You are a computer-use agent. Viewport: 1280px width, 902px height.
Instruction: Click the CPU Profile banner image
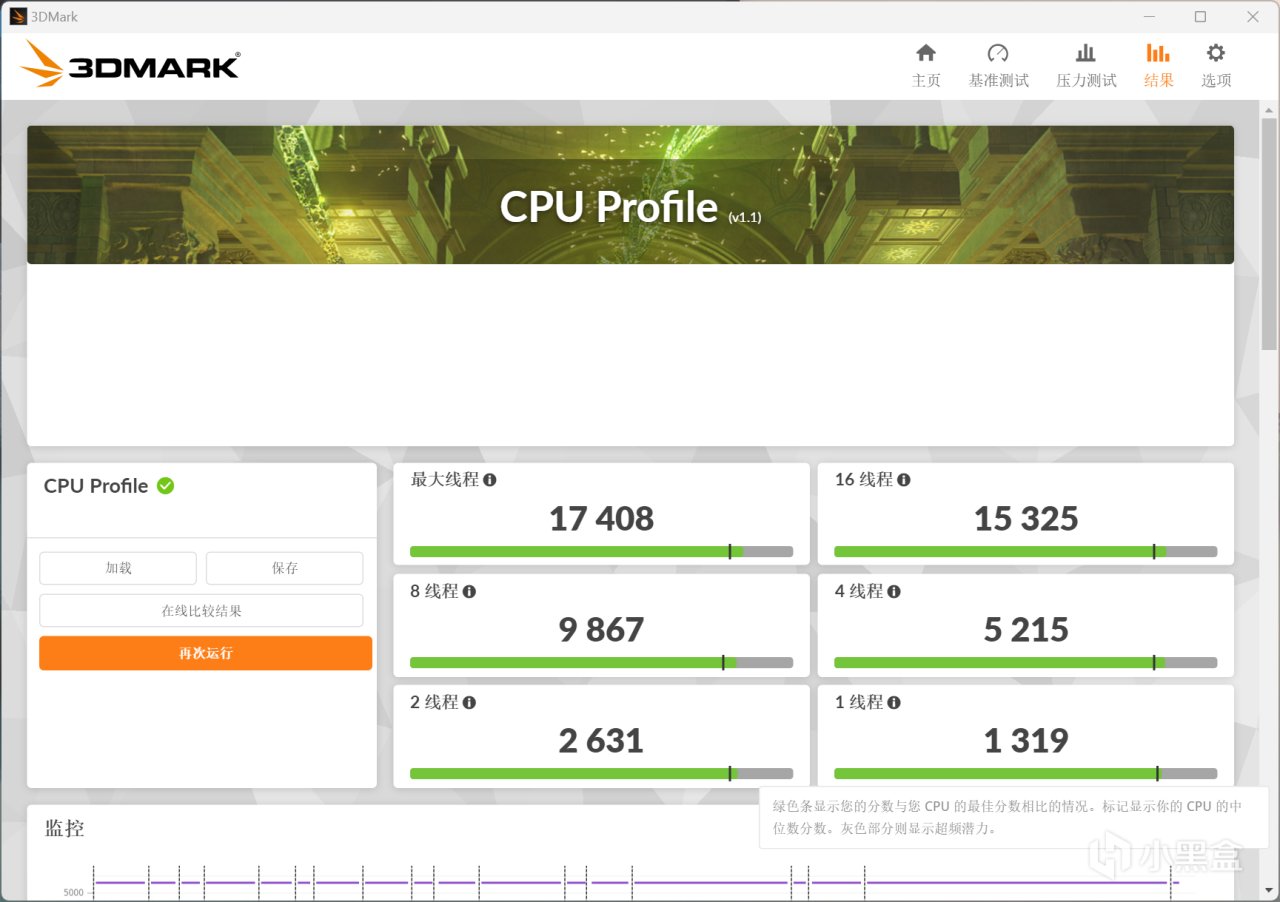pos(630,195)
